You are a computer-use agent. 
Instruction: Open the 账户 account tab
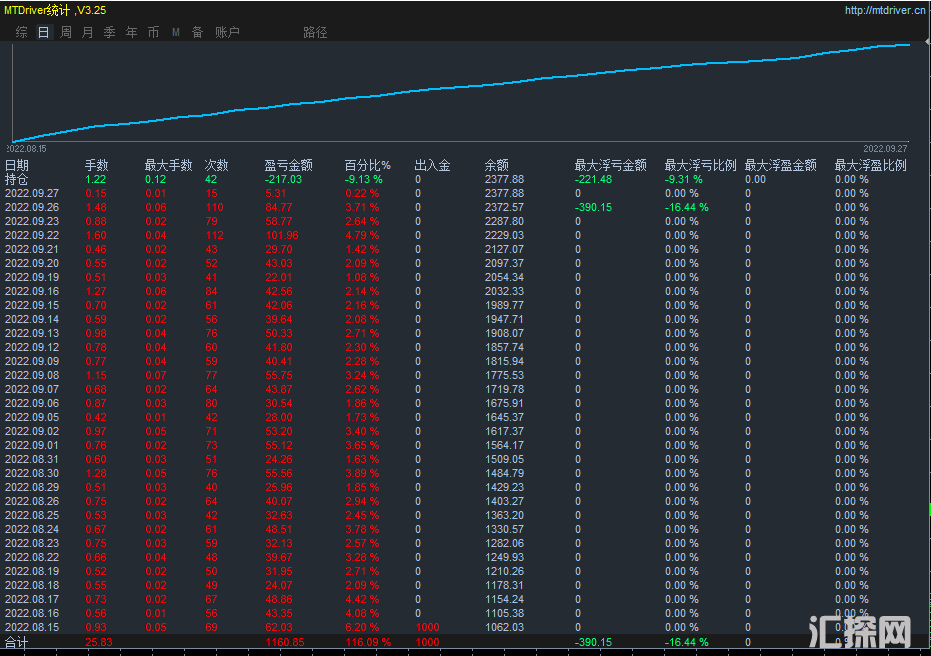(x=227, y=32)
